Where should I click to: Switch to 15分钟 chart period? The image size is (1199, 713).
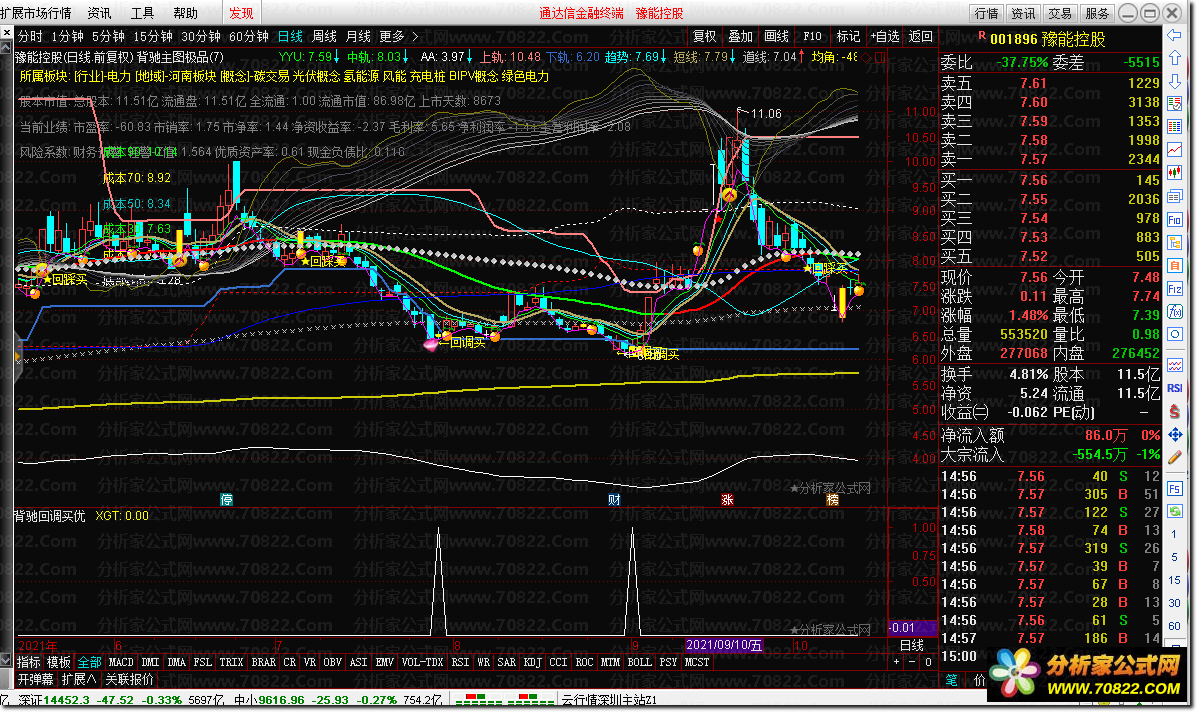point(153,36)
